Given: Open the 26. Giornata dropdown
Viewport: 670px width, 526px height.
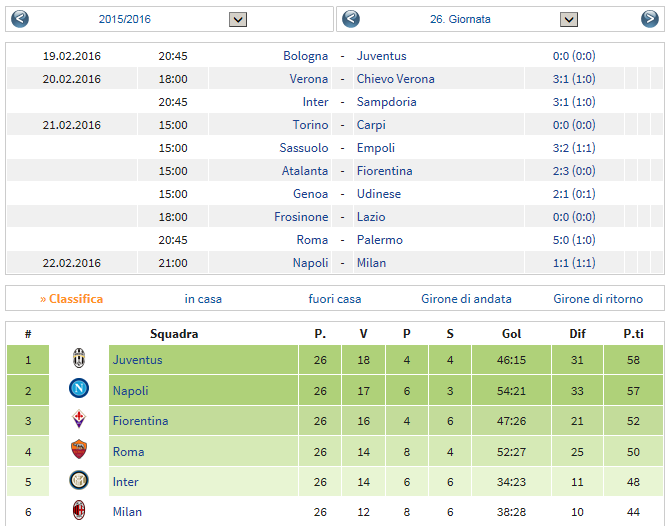Looking at the screenshot, I should [x=569, y=19].
